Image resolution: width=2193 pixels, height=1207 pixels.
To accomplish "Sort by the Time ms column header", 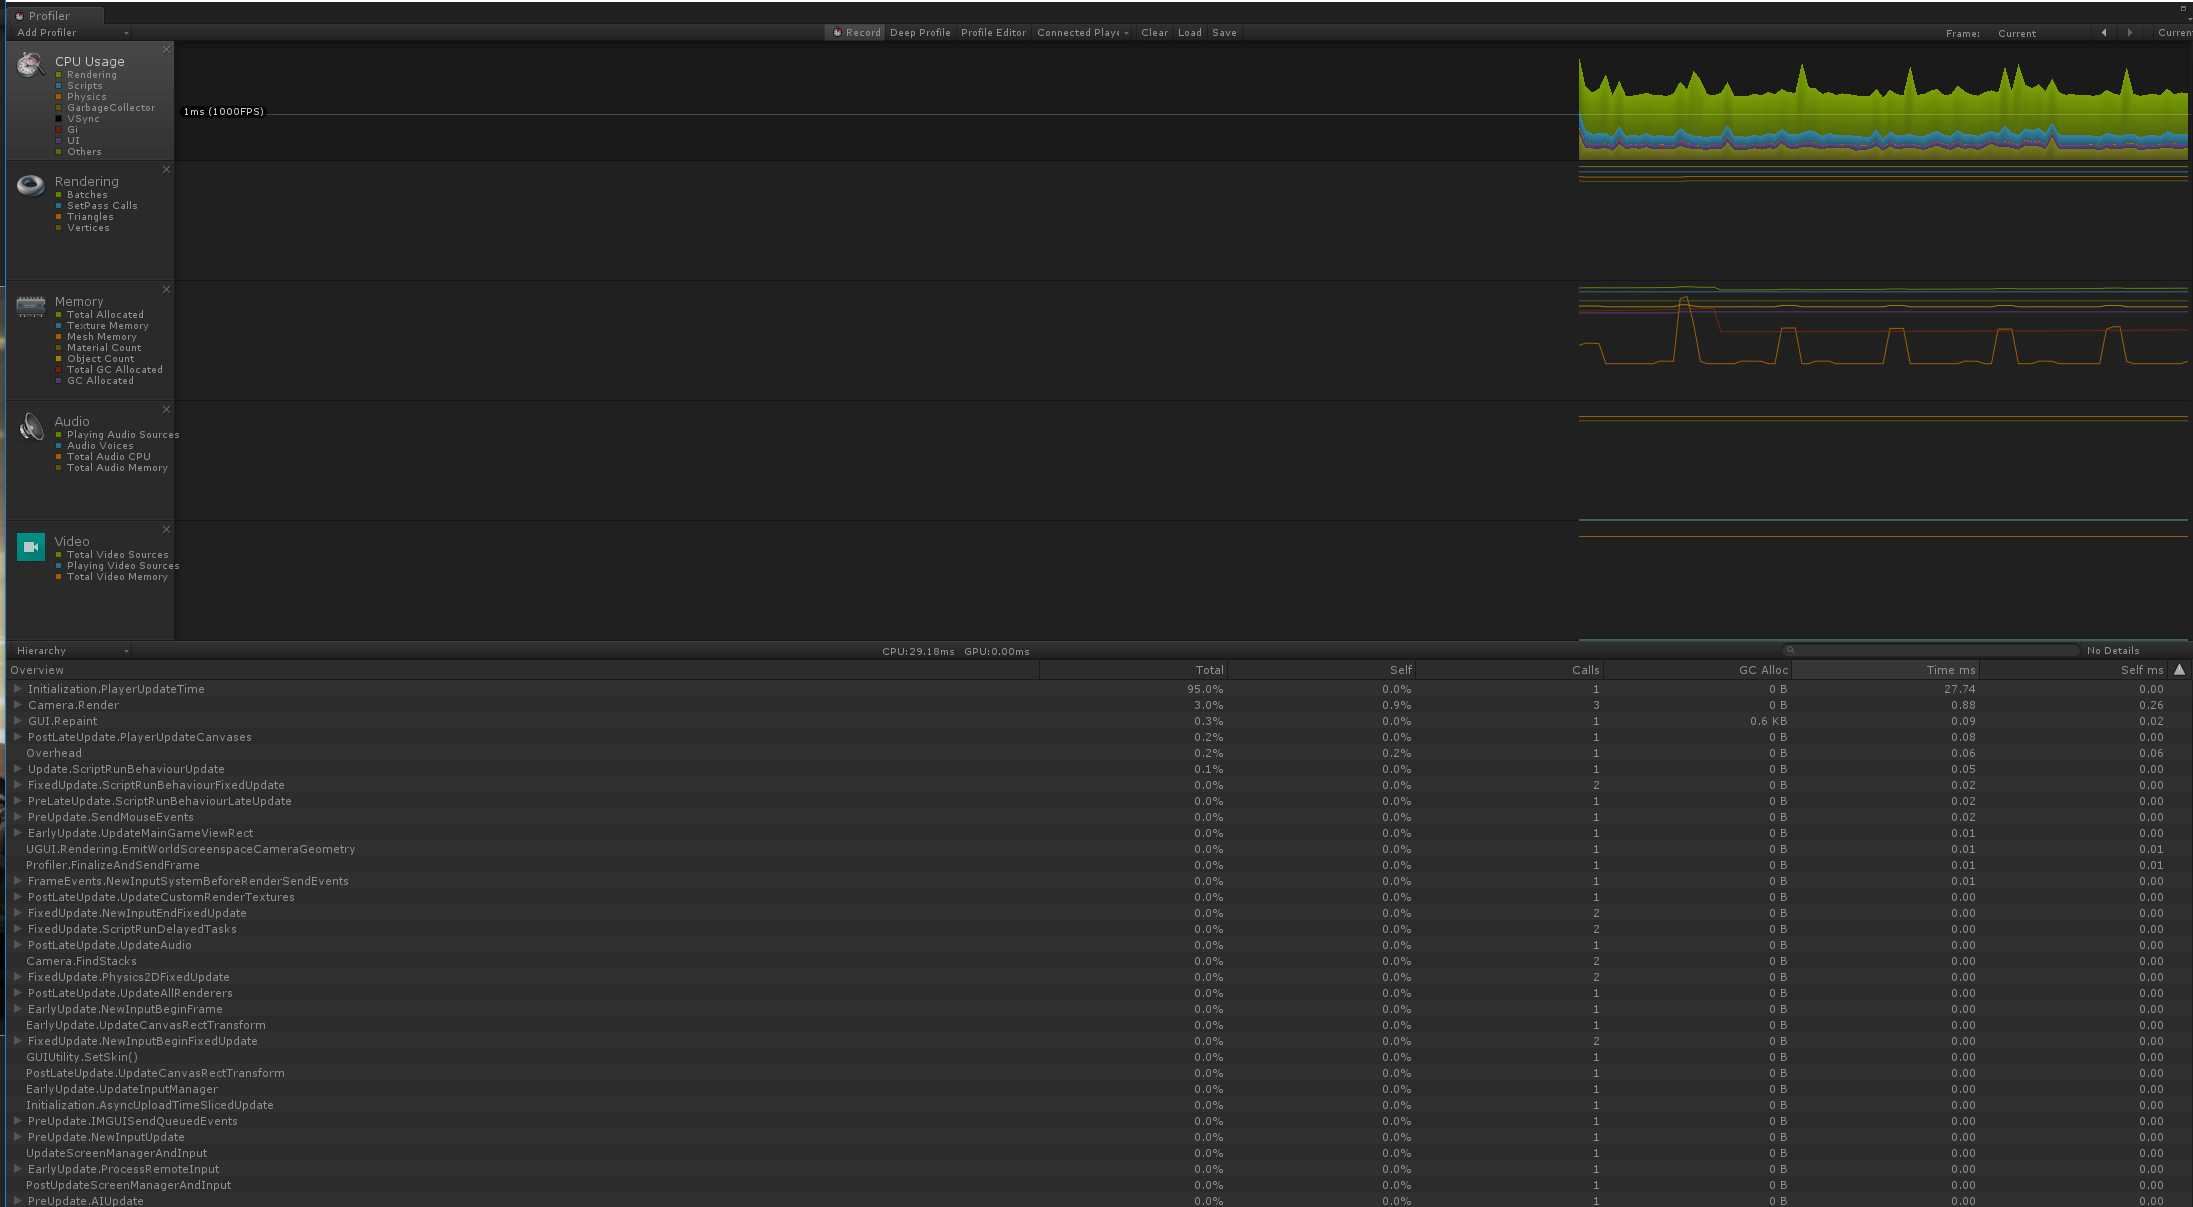I will (1885, 670).
